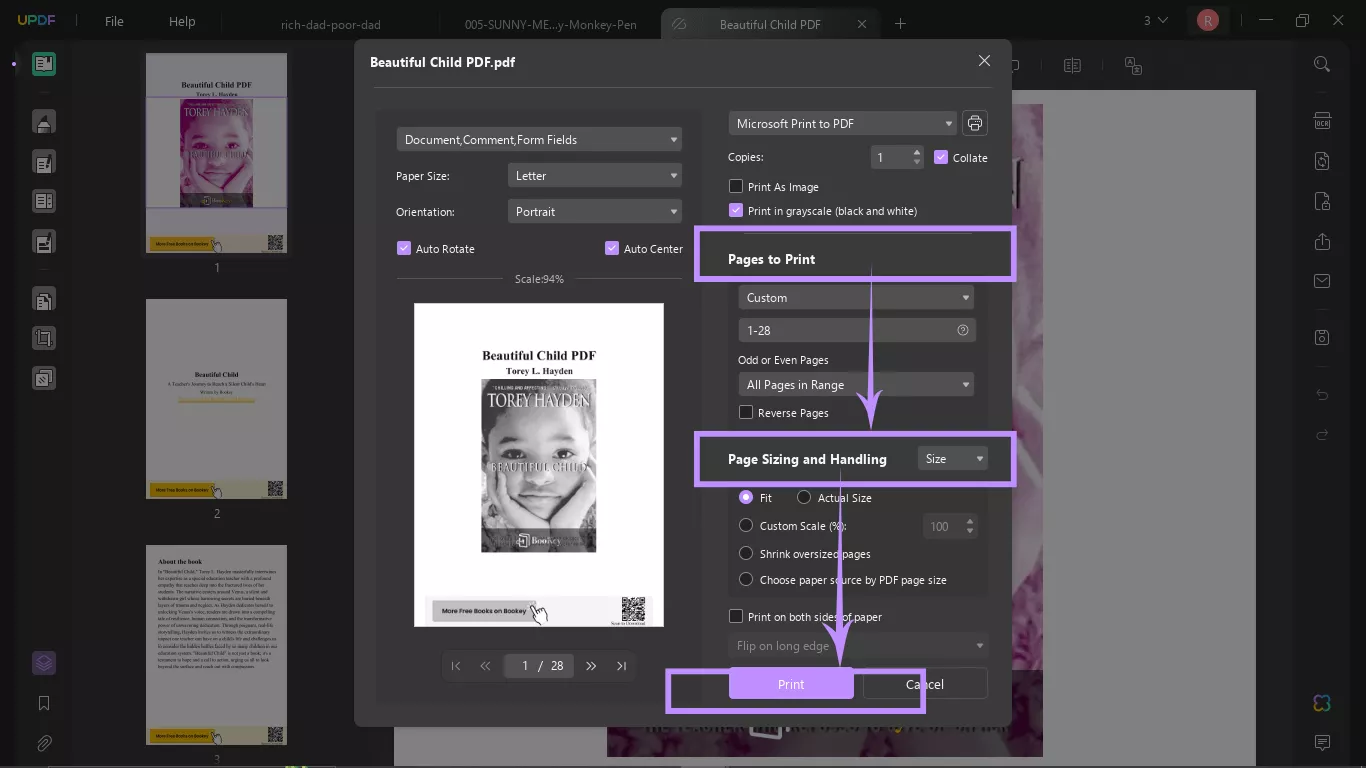This screenshot has height=768, width=1366.
Task: Click the Save as other icon
Action: (x=1322, y=337)
